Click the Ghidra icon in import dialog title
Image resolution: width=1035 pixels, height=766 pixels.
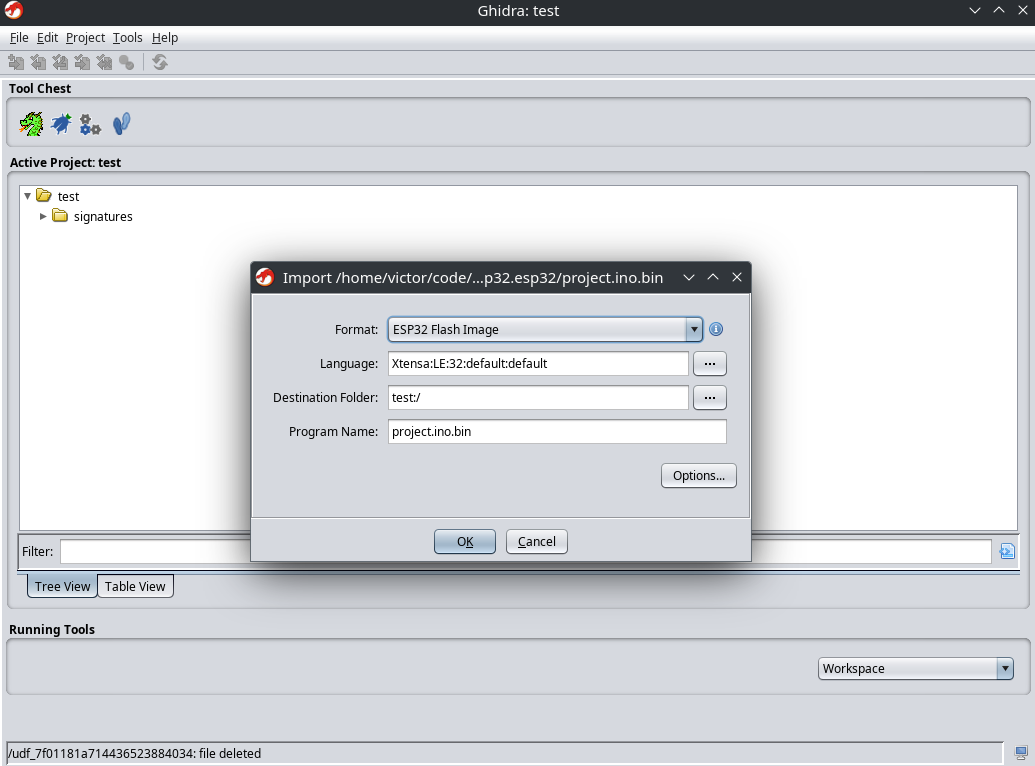coord(265,277)
